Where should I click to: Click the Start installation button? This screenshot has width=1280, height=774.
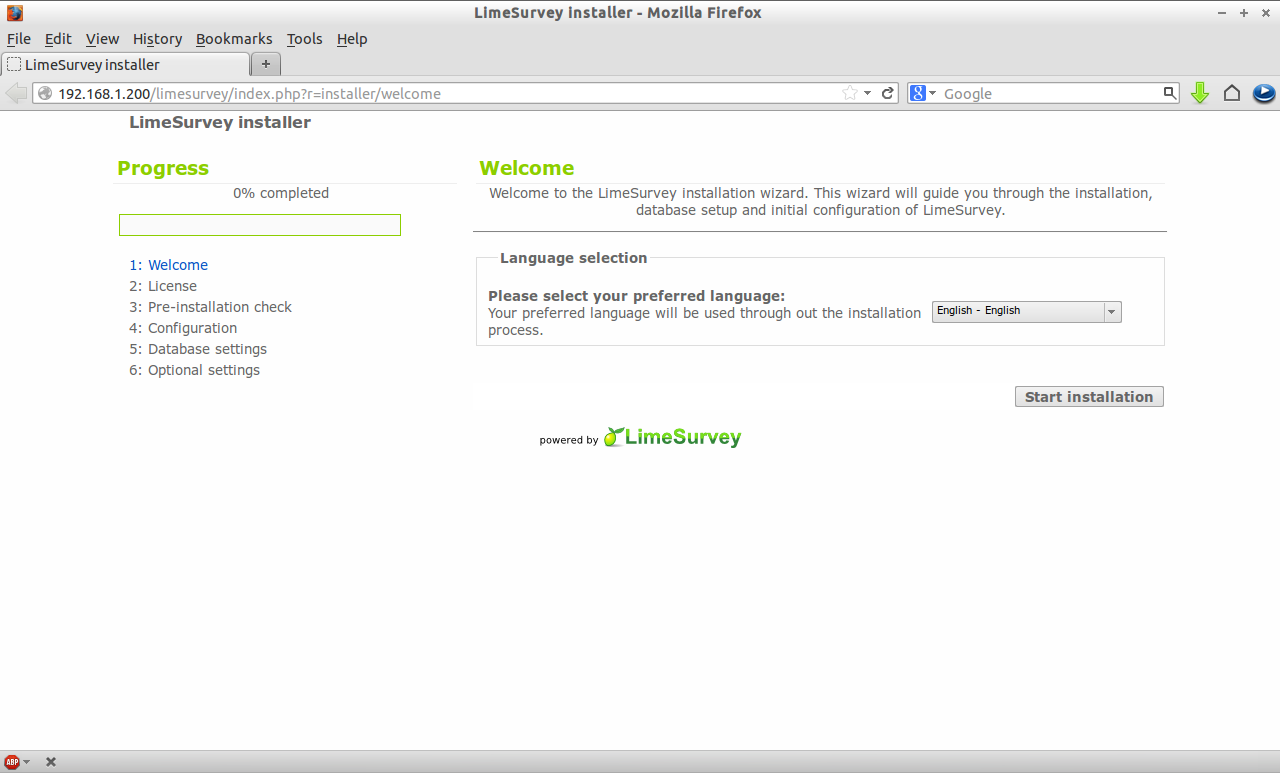point(1089,397)
